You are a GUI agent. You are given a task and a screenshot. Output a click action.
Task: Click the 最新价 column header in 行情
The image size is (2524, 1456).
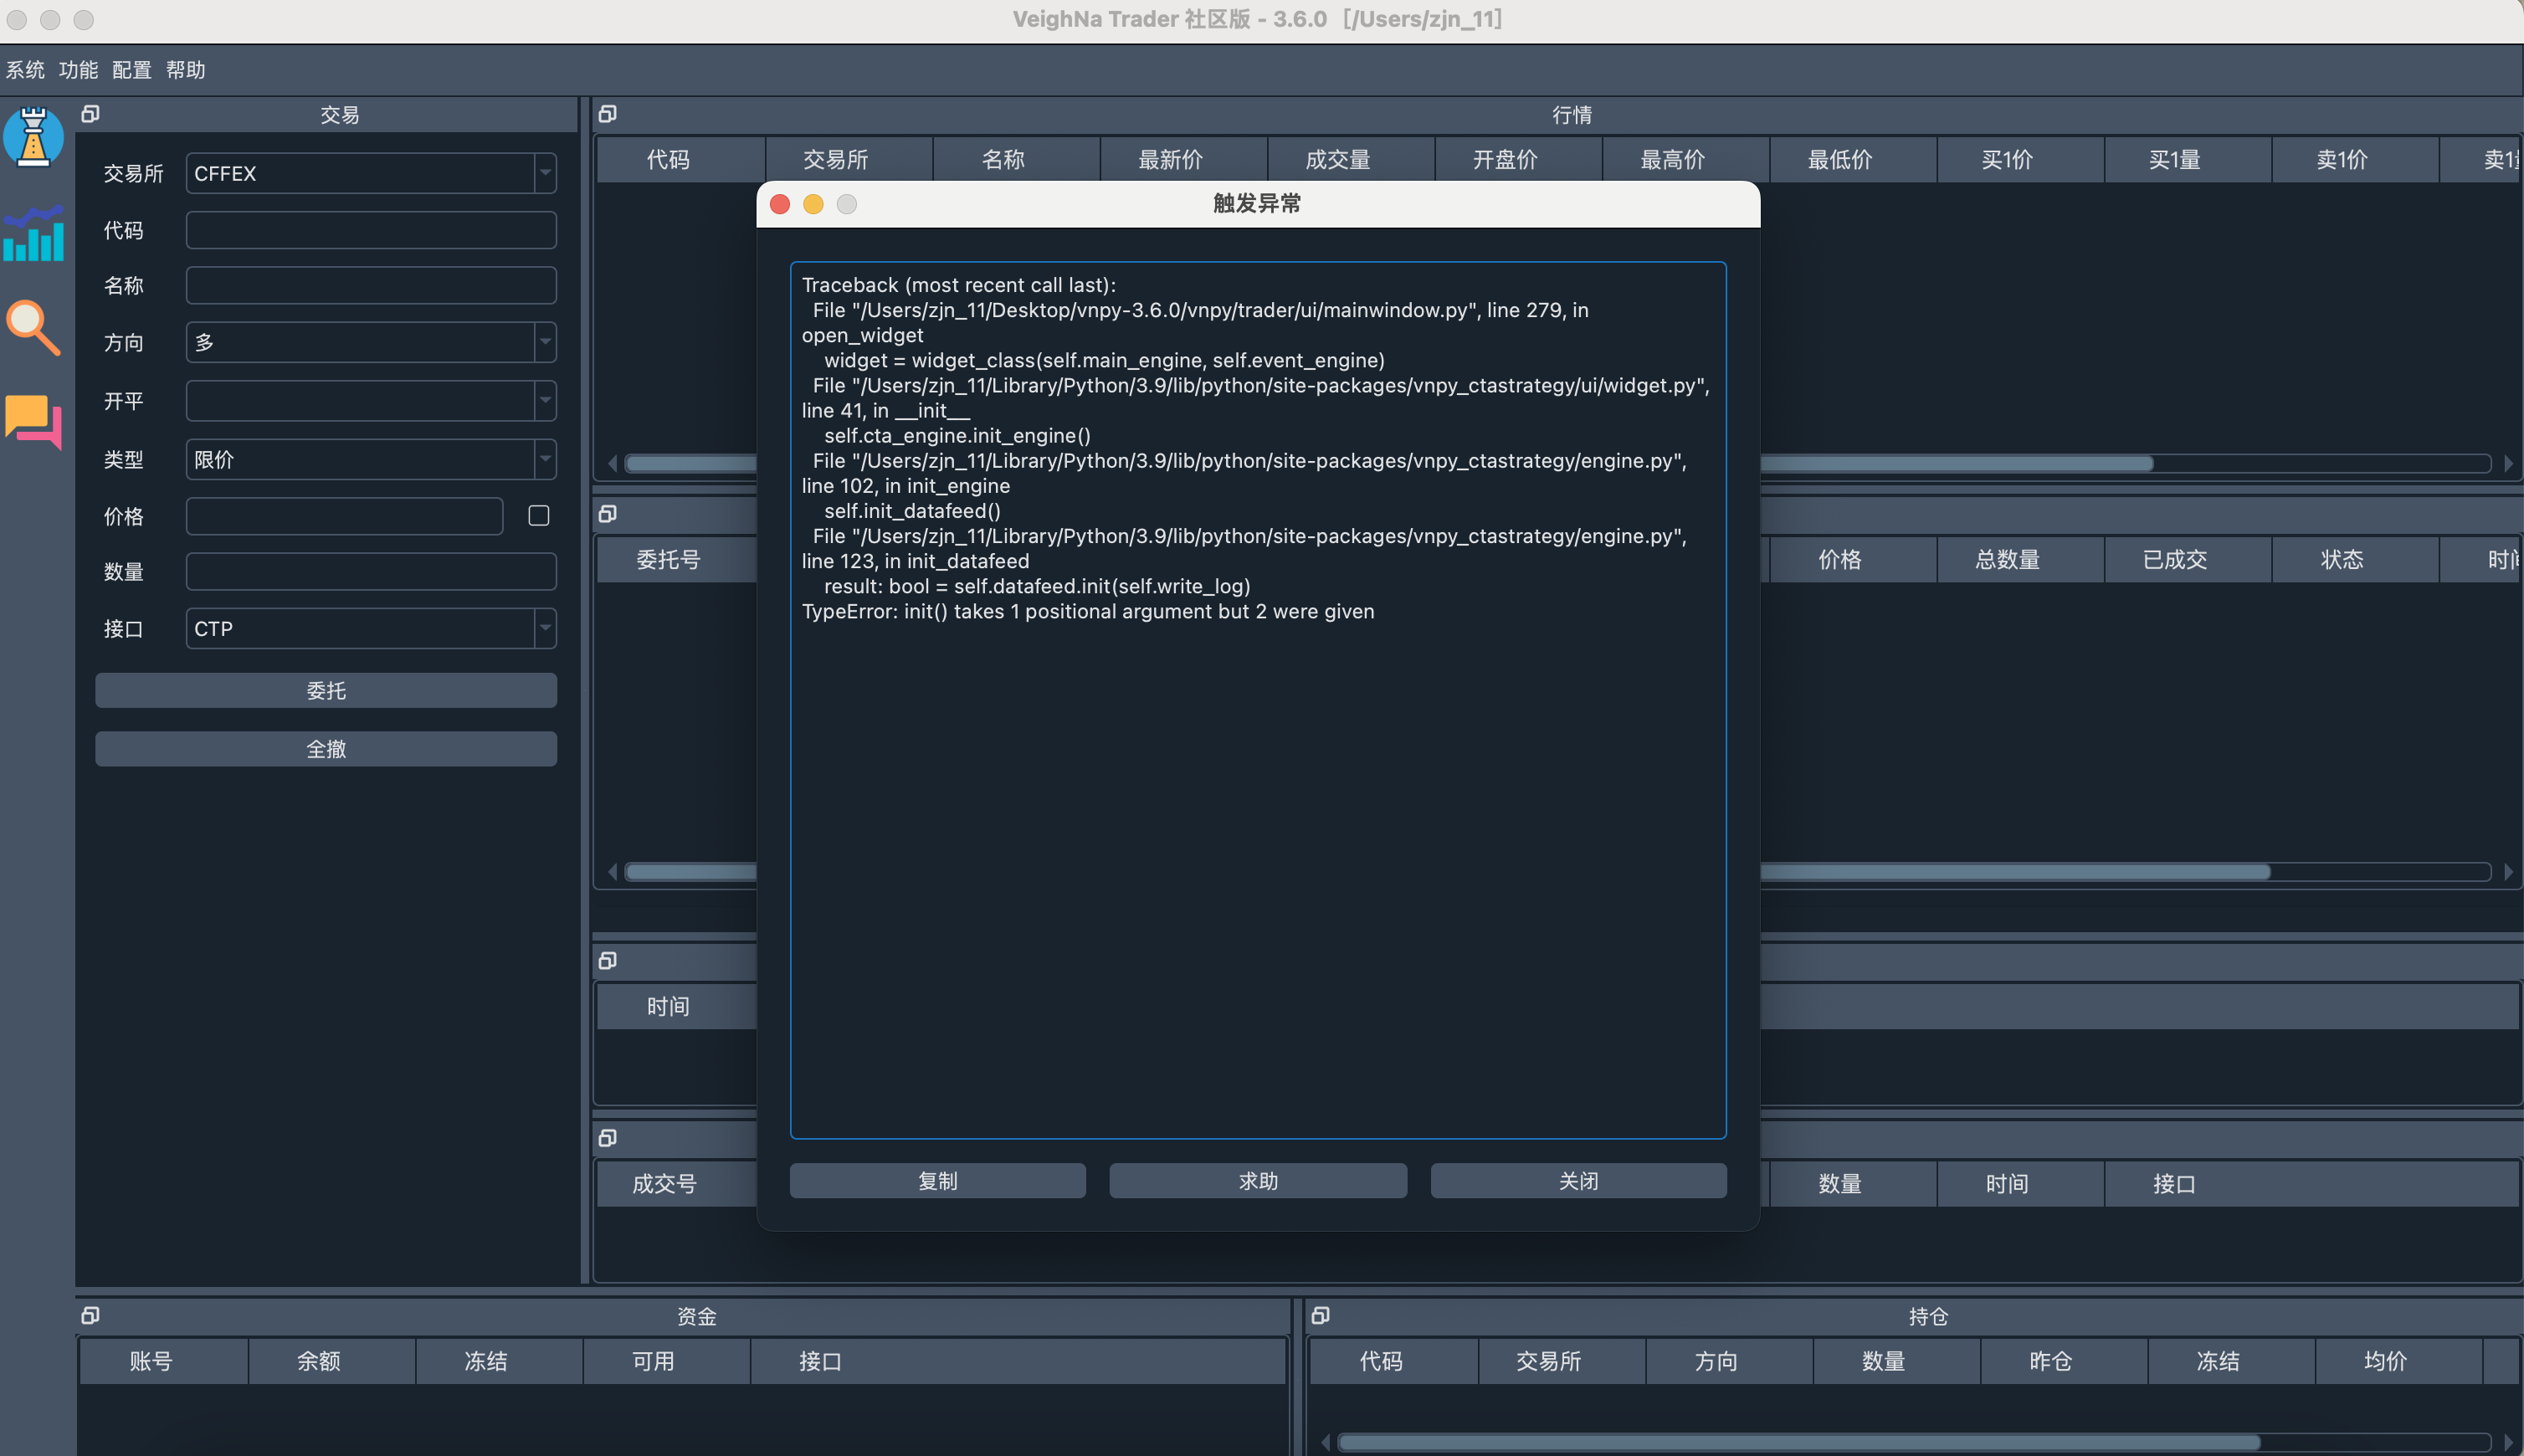tap(1170, 160)
